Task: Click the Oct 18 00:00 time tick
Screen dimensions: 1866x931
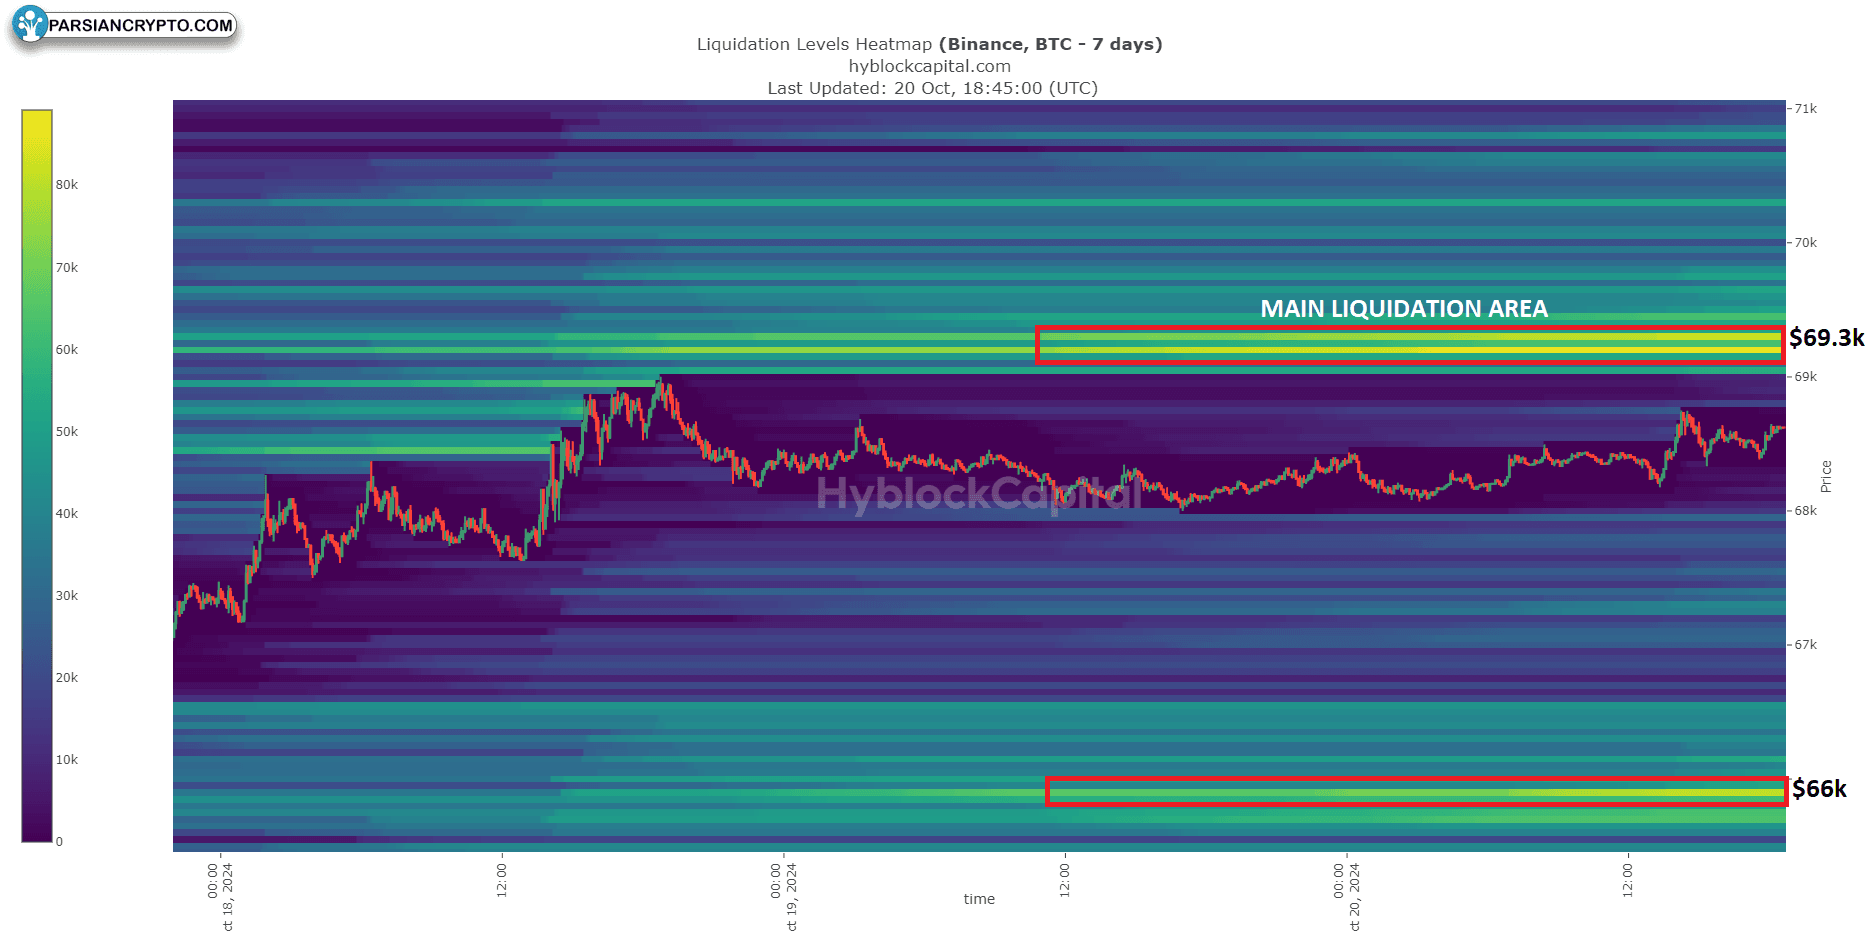Action: (220, 896)
